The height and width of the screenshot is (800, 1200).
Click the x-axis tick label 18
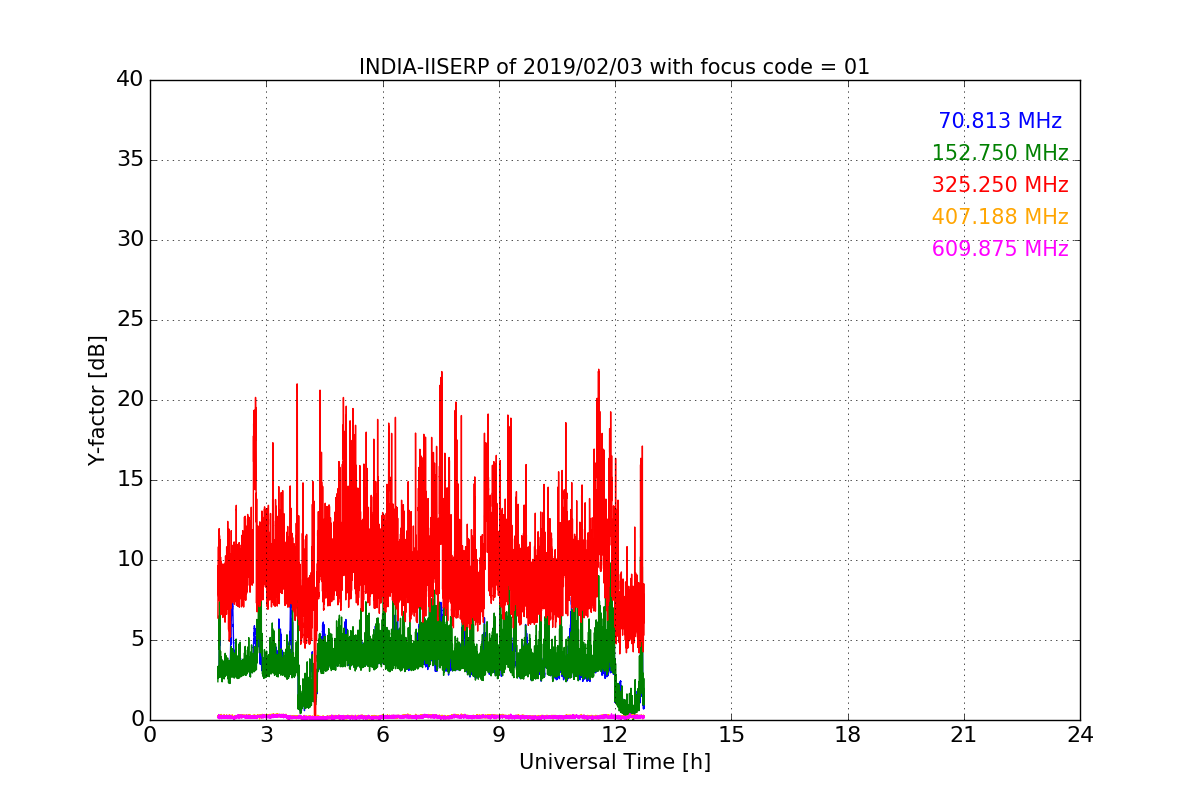tap(848, 734)
